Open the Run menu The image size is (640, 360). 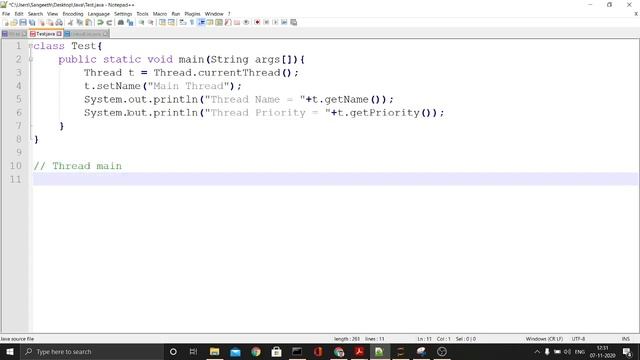tap(176, 14)
